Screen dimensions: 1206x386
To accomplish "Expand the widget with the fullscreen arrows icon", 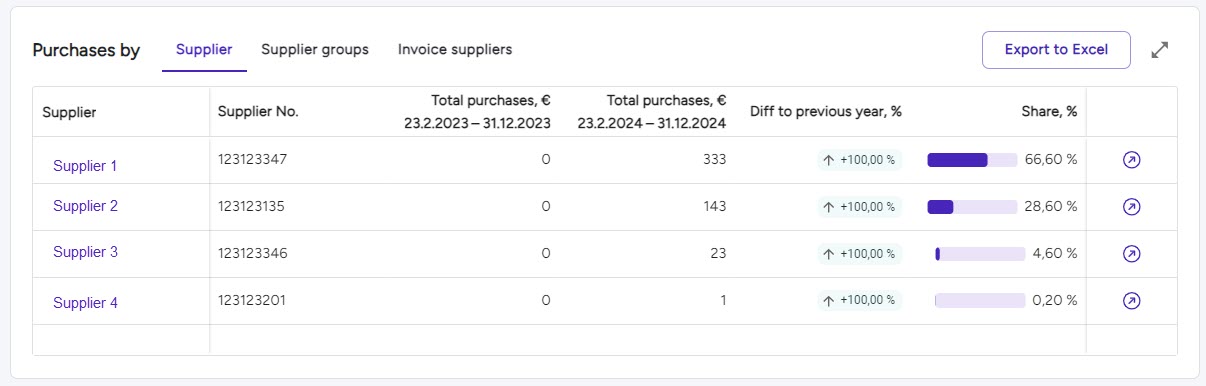I will point(1160,50).
